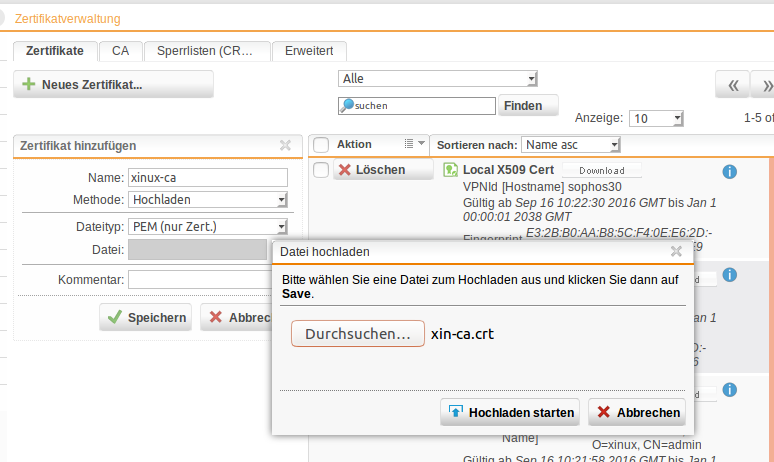Image resolution: width=774 pixels, height=462 pixels.
Task: Open the Aktion list menu
Action: [415, 144]
